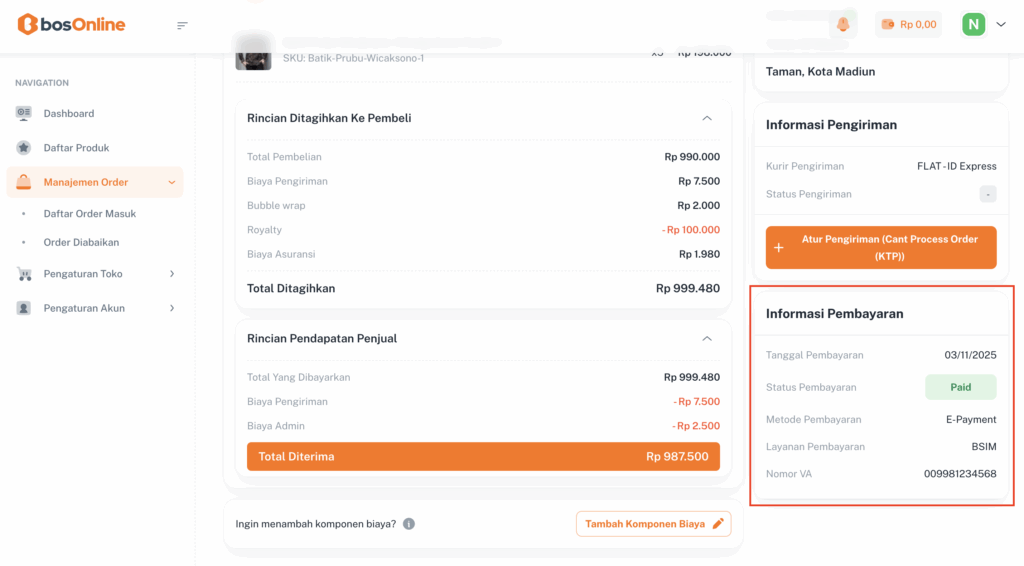This screenshot has height=566, width=1024.
Task: Click the product thumbnail image
Action: coord(253,53)
